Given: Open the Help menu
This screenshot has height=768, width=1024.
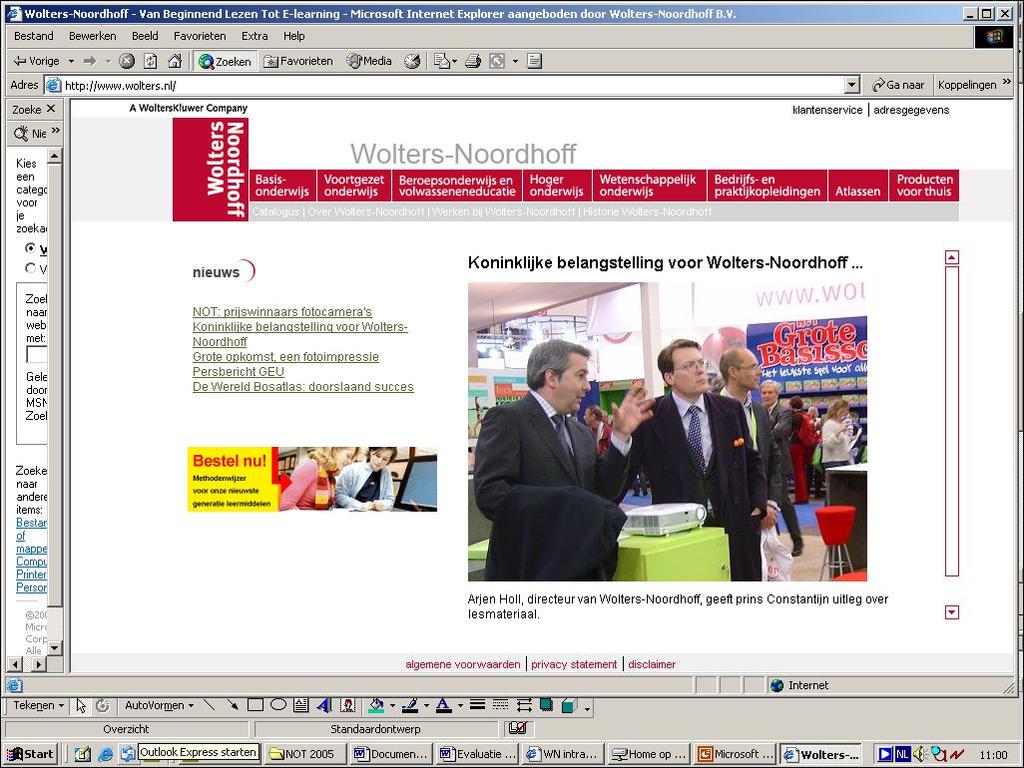Looking at the screenshot, I should coord(293,36).
